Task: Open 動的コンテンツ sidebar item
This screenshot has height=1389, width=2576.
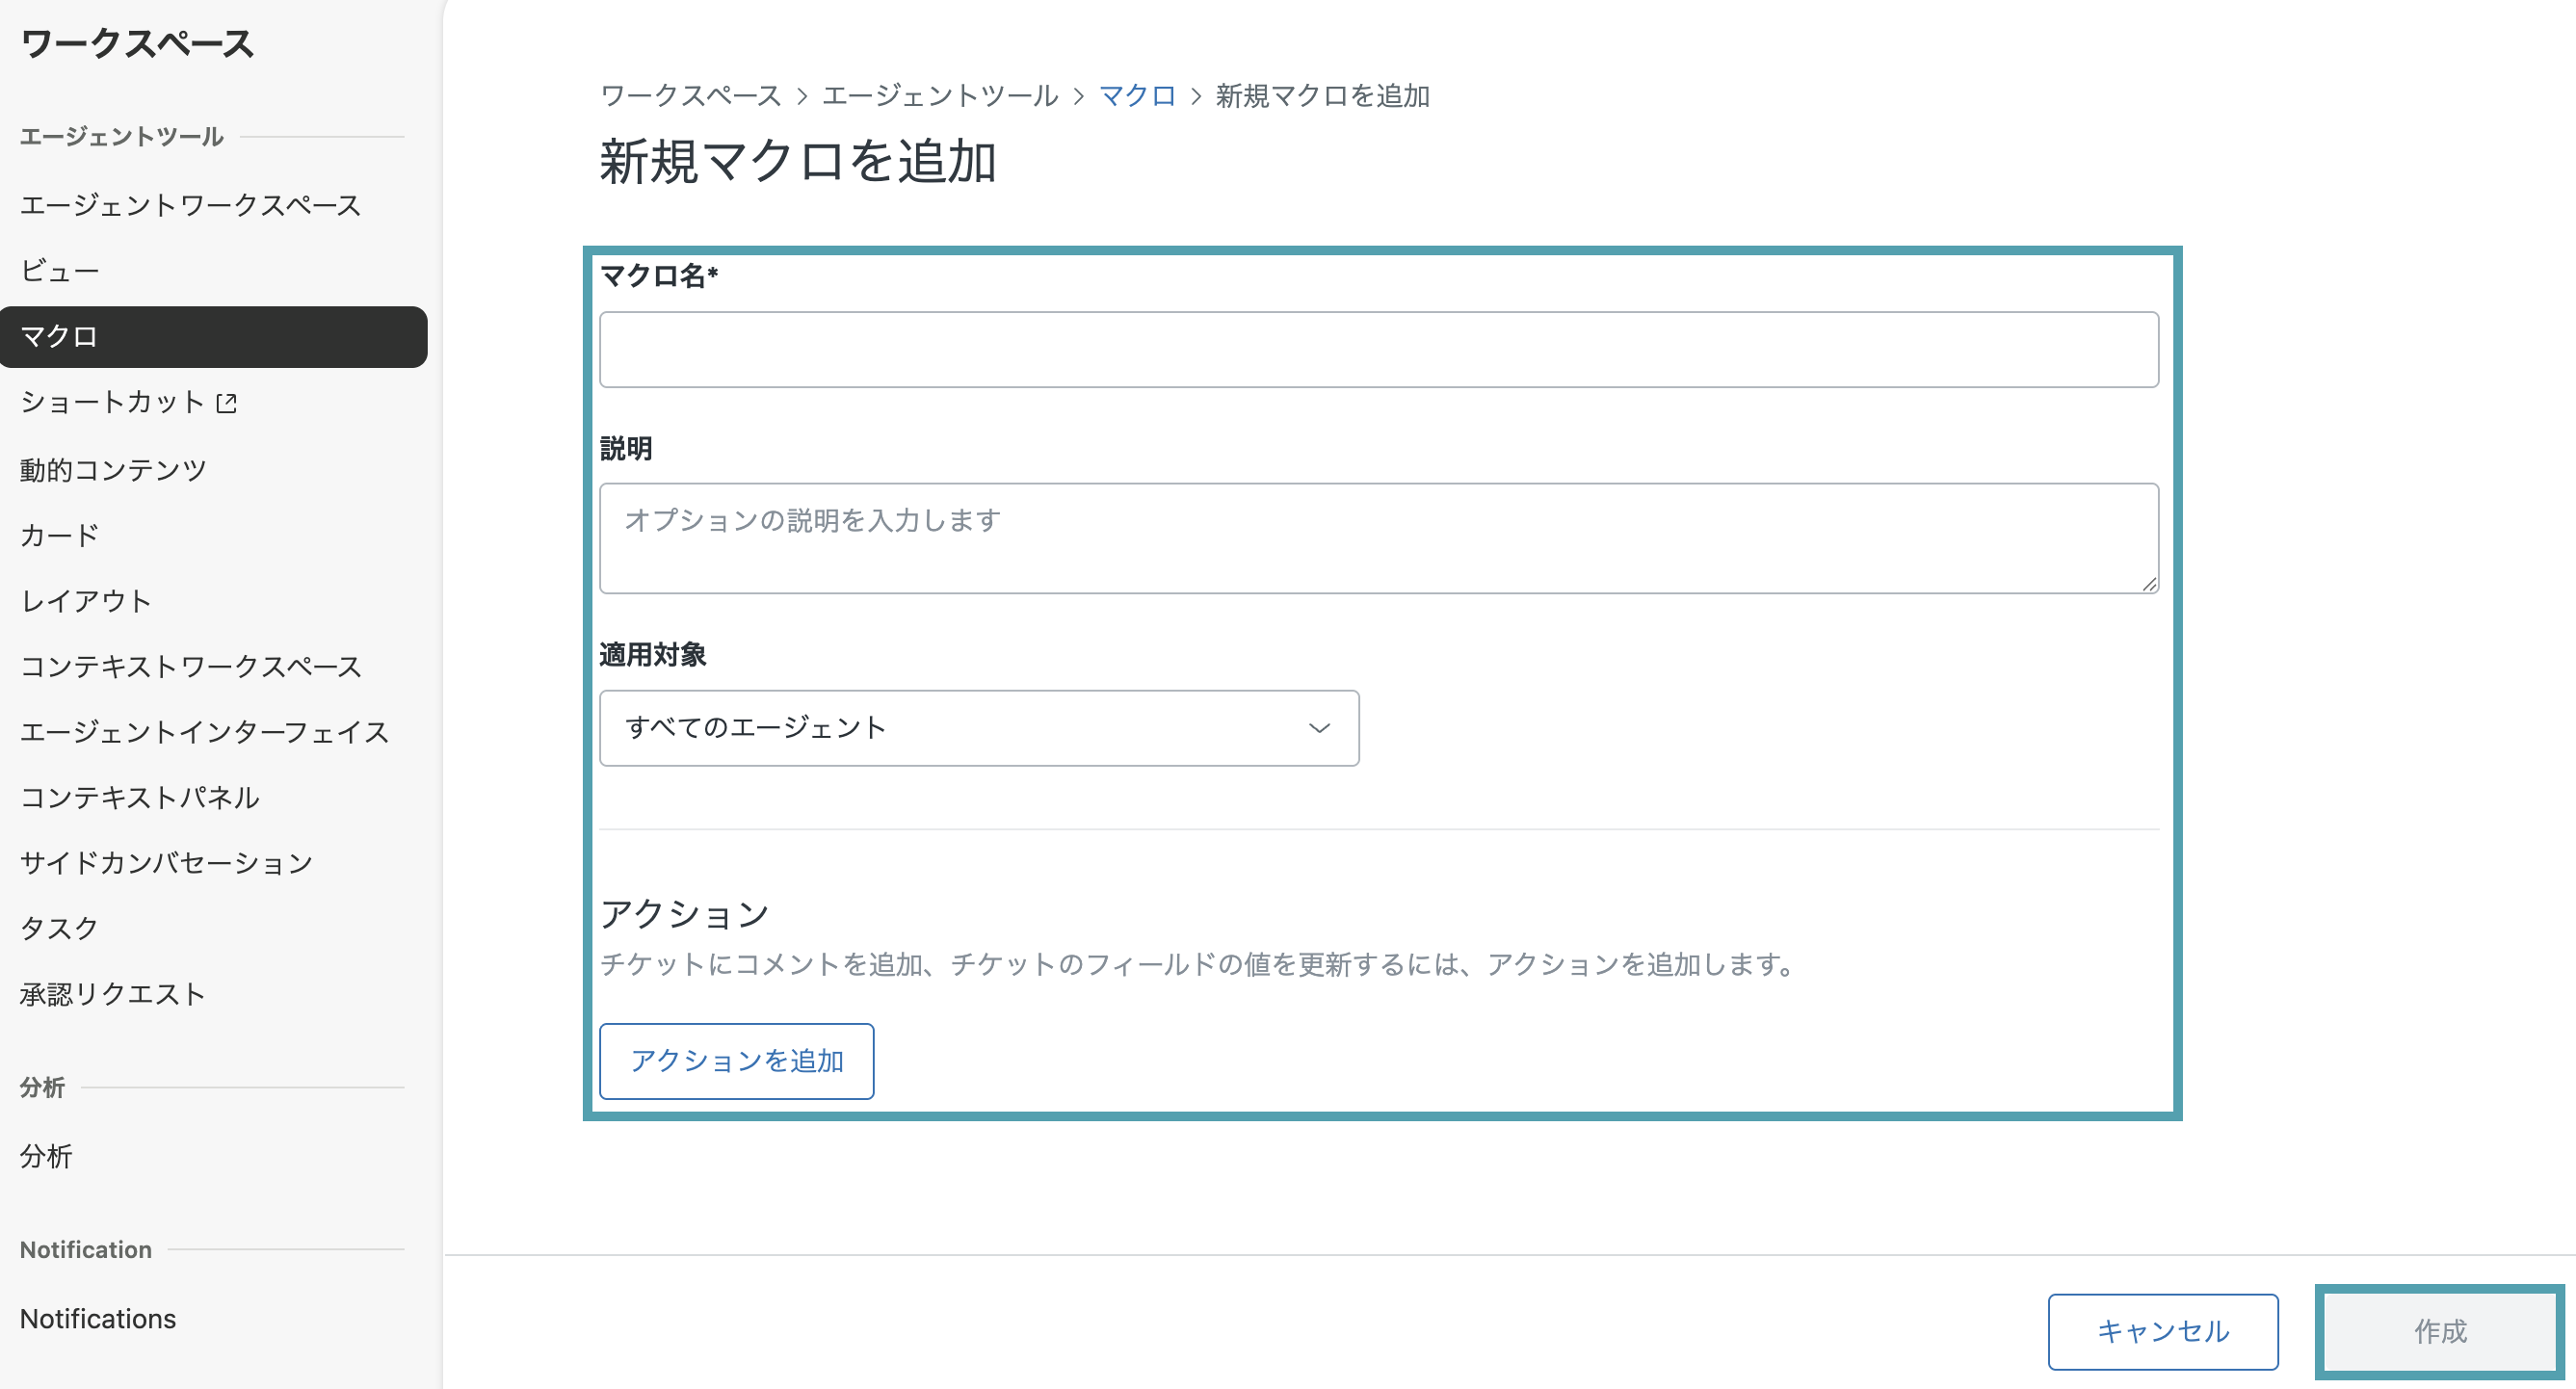Action: coord(113,469)
